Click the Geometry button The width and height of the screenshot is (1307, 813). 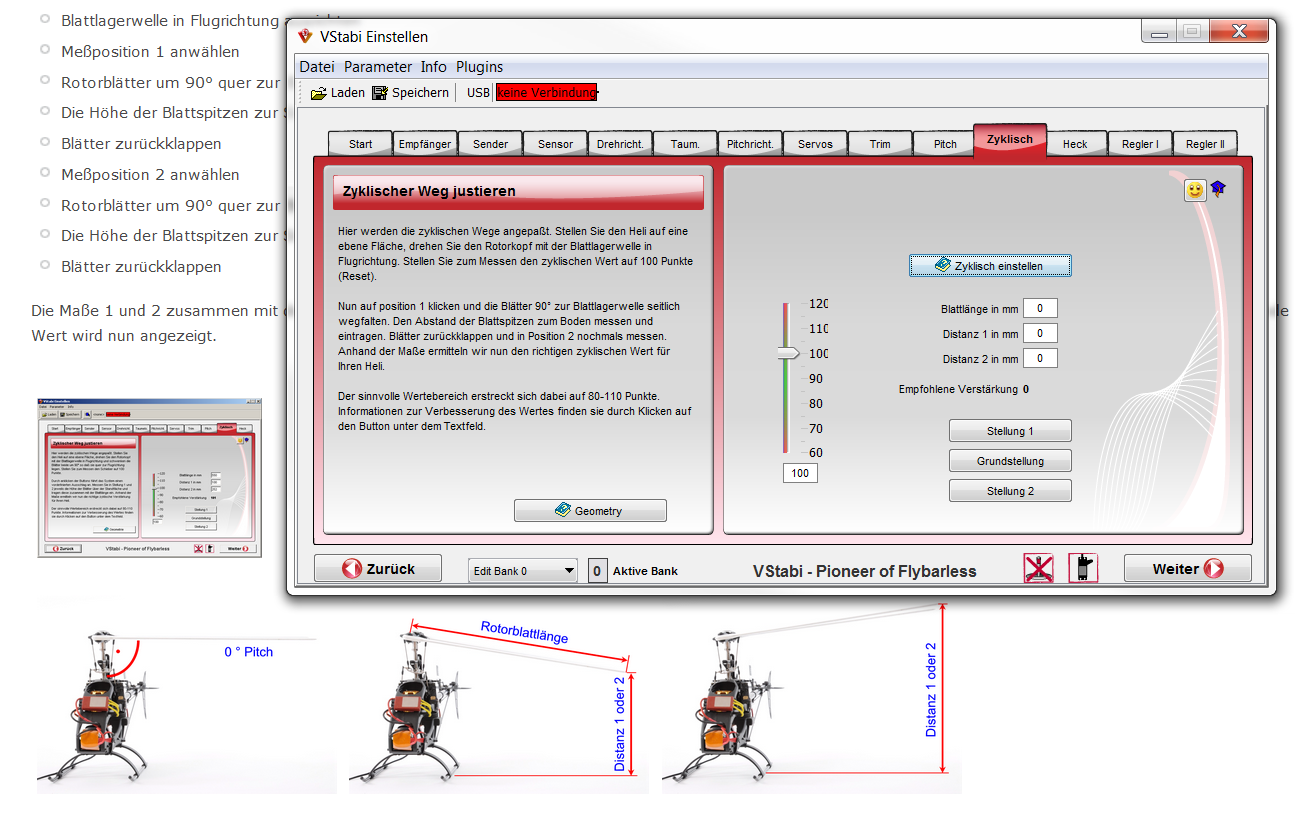590,511
